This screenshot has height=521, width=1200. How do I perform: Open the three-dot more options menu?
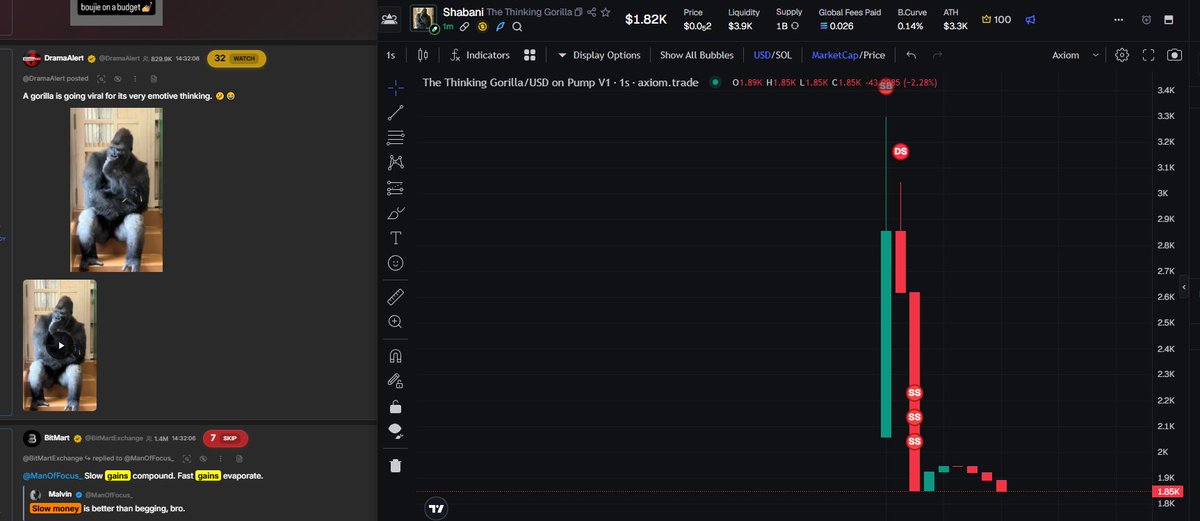[1119, 19]
